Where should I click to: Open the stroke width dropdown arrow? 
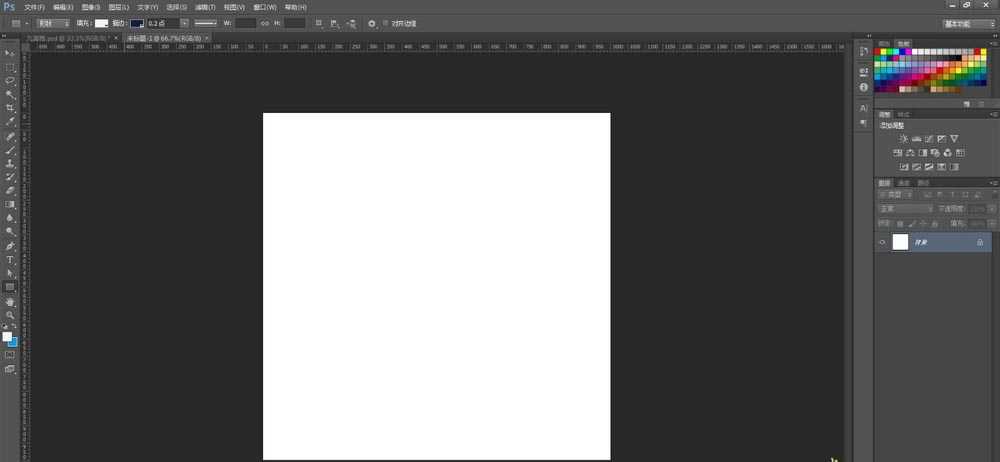pyautogui.click(x=185, y=23)
